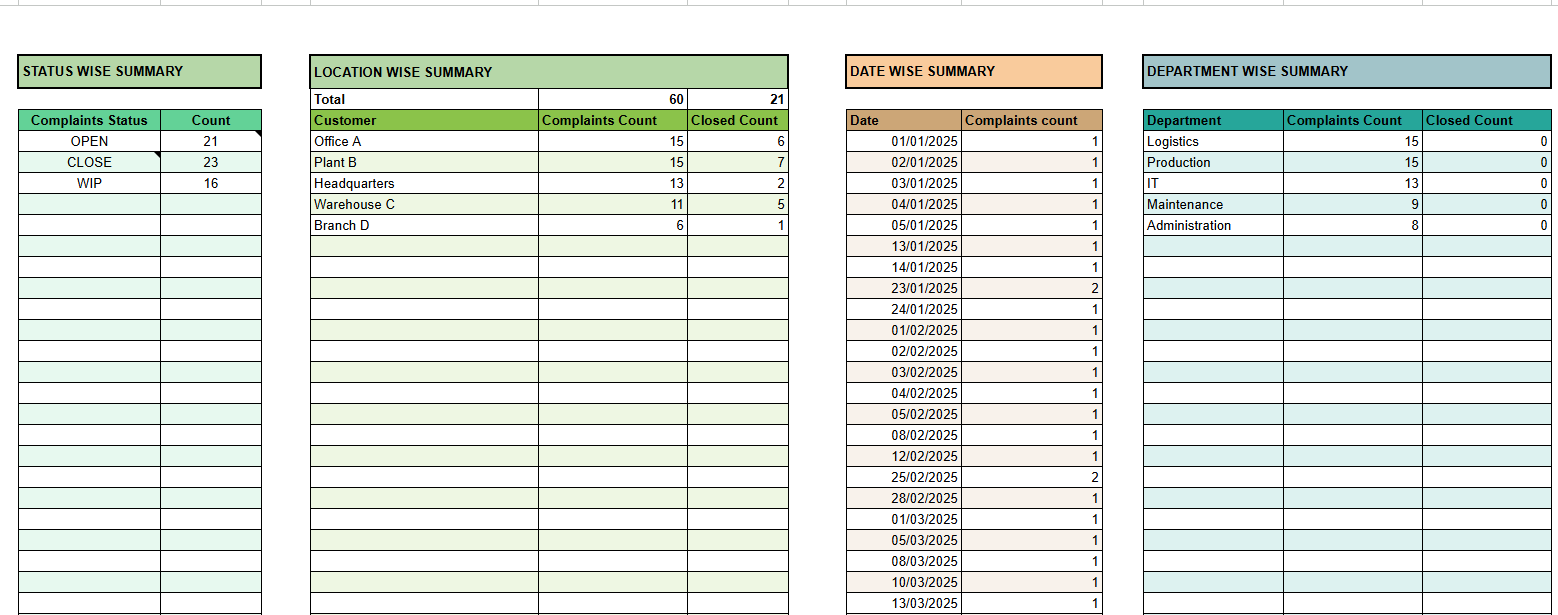Screen dimensions: 1558x615
Task: Click the Complaints Status column header
Action: tap(89, 121)
